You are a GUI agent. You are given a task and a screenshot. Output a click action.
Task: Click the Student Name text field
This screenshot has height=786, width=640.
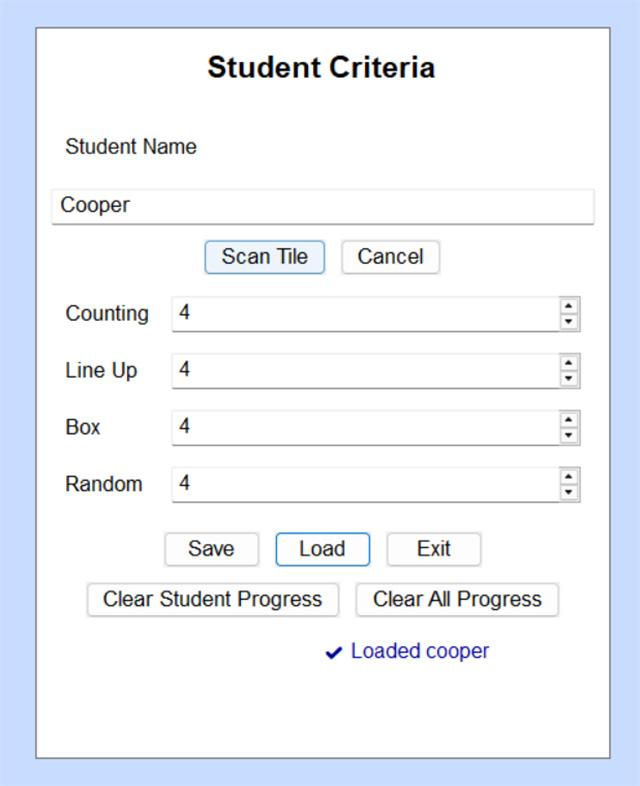tap(322, 206)
